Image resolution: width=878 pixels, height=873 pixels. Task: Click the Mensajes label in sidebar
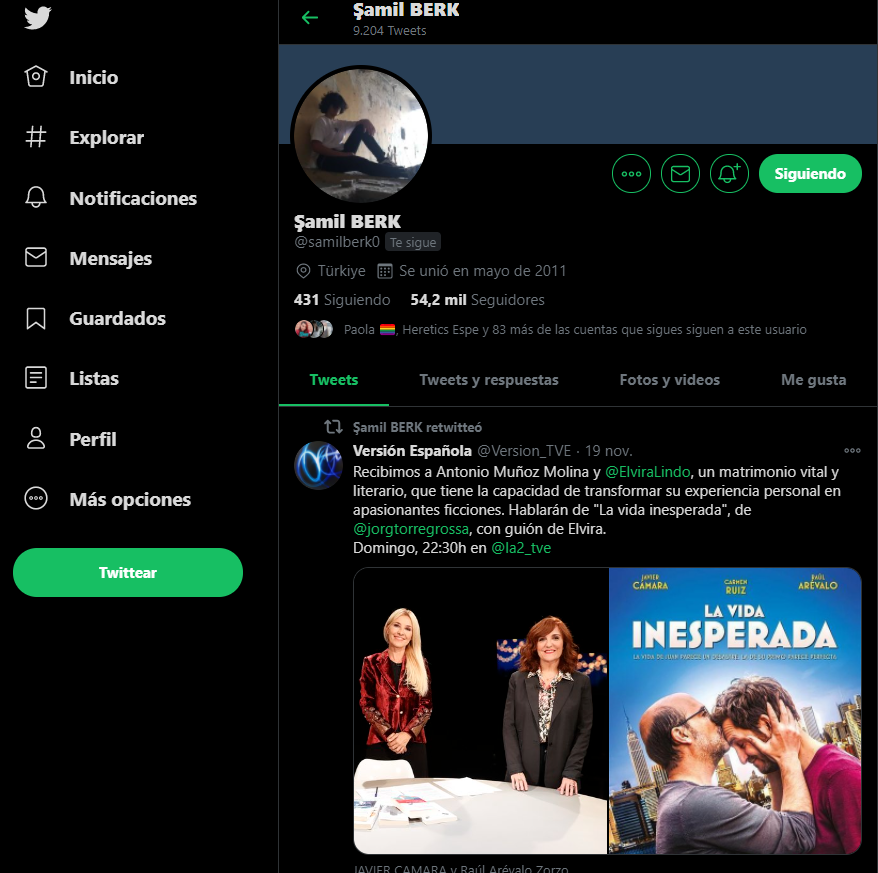(x=110, y=259)
